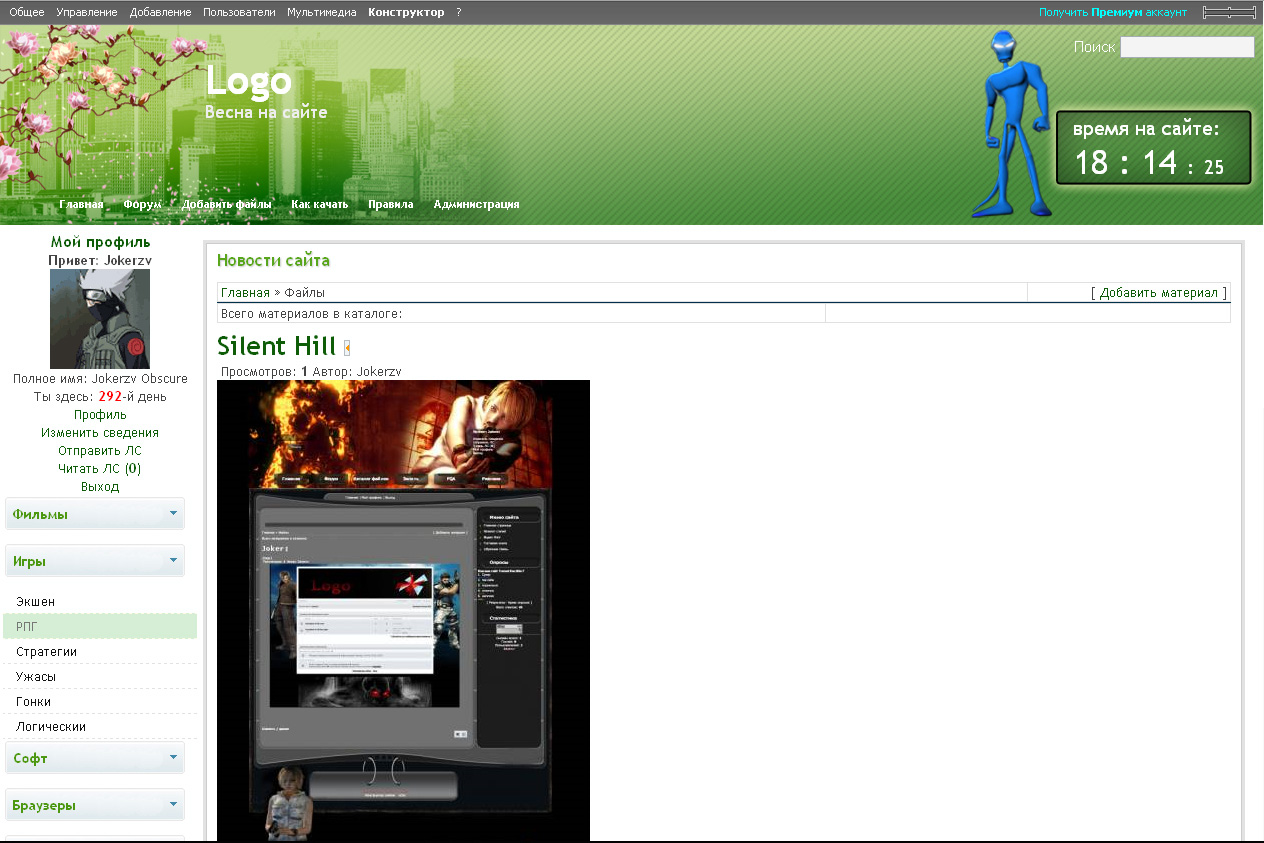Click the время на сайте clock widget

pos(1154,148)
